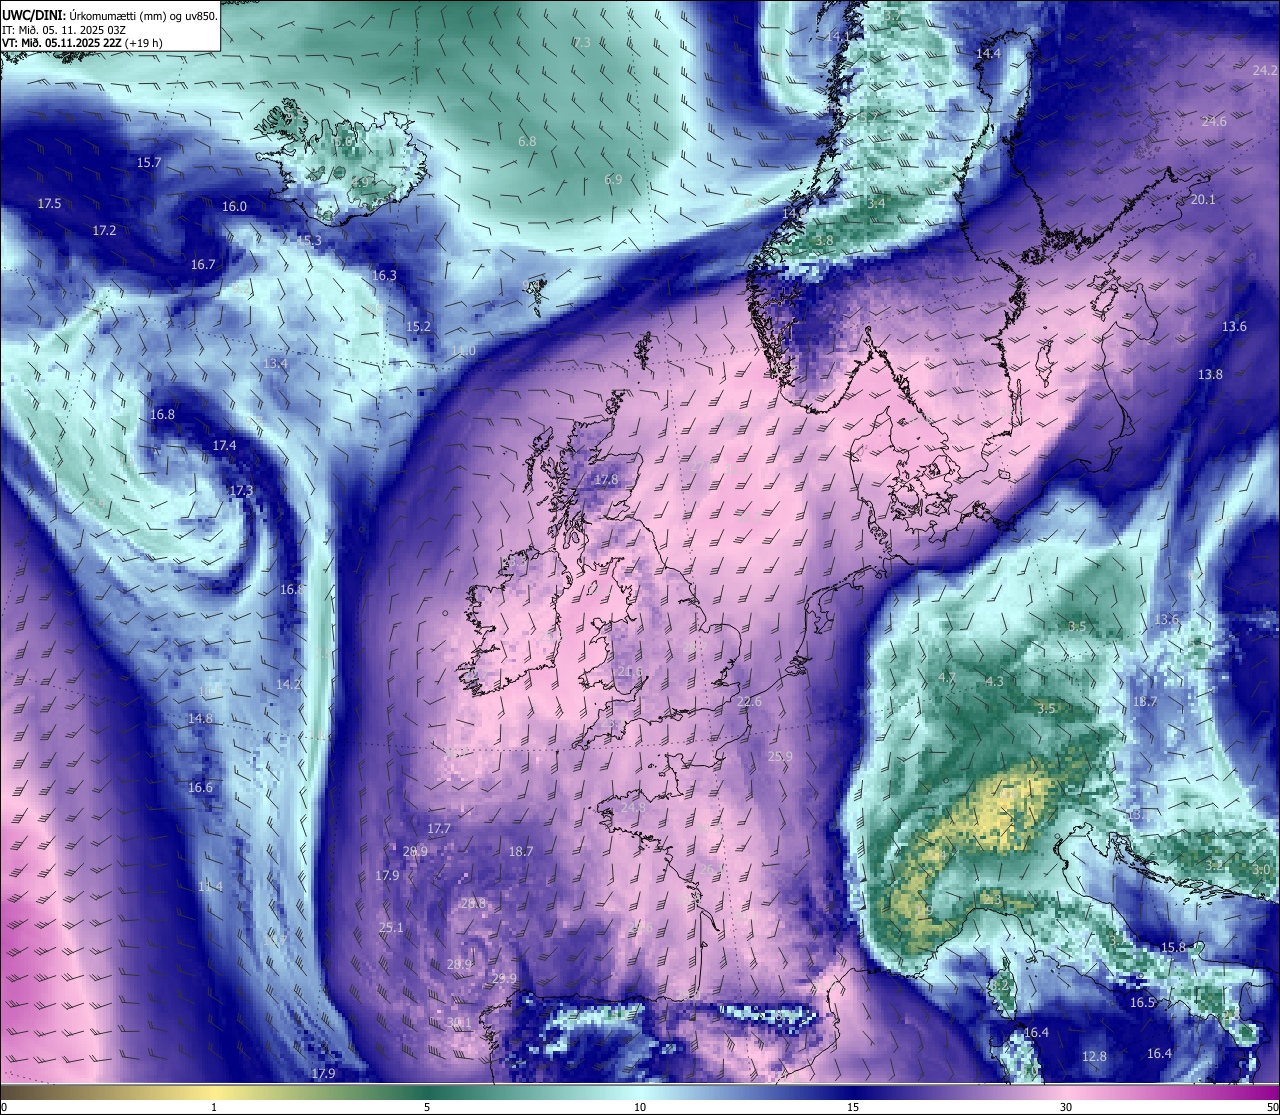Select the 12.8 value at the bottom right
Screen dimensions: 1280x1115
[1095, 1056]
